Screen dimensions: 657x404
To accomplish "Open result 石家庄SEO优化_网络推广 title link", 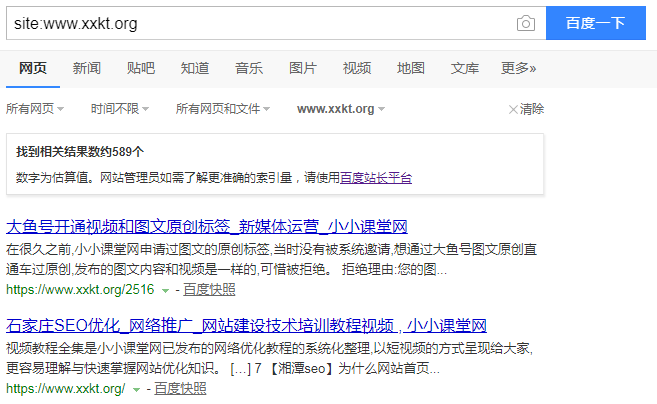I will click(246, 326).
